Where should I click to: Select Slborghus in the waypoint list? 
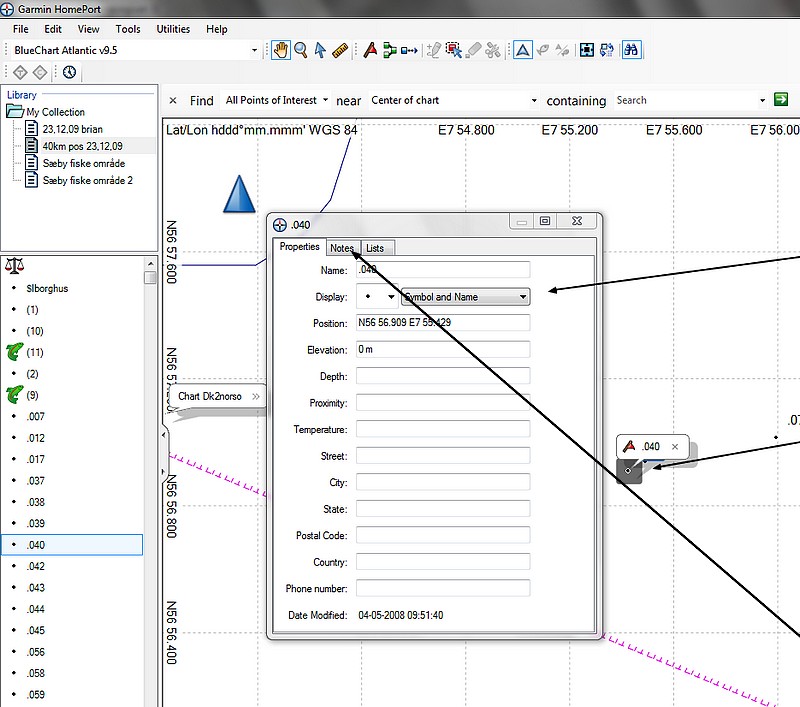coord(47,288)
